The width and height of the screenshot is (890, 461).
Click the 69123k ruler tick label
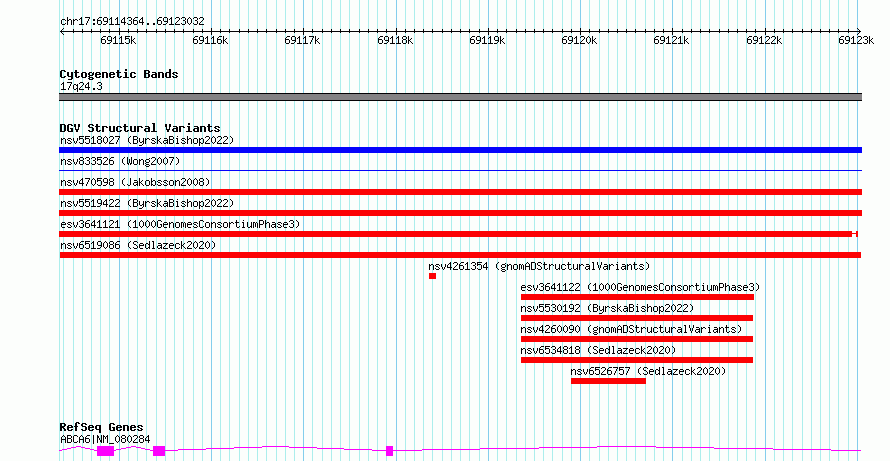pos(856,40)
